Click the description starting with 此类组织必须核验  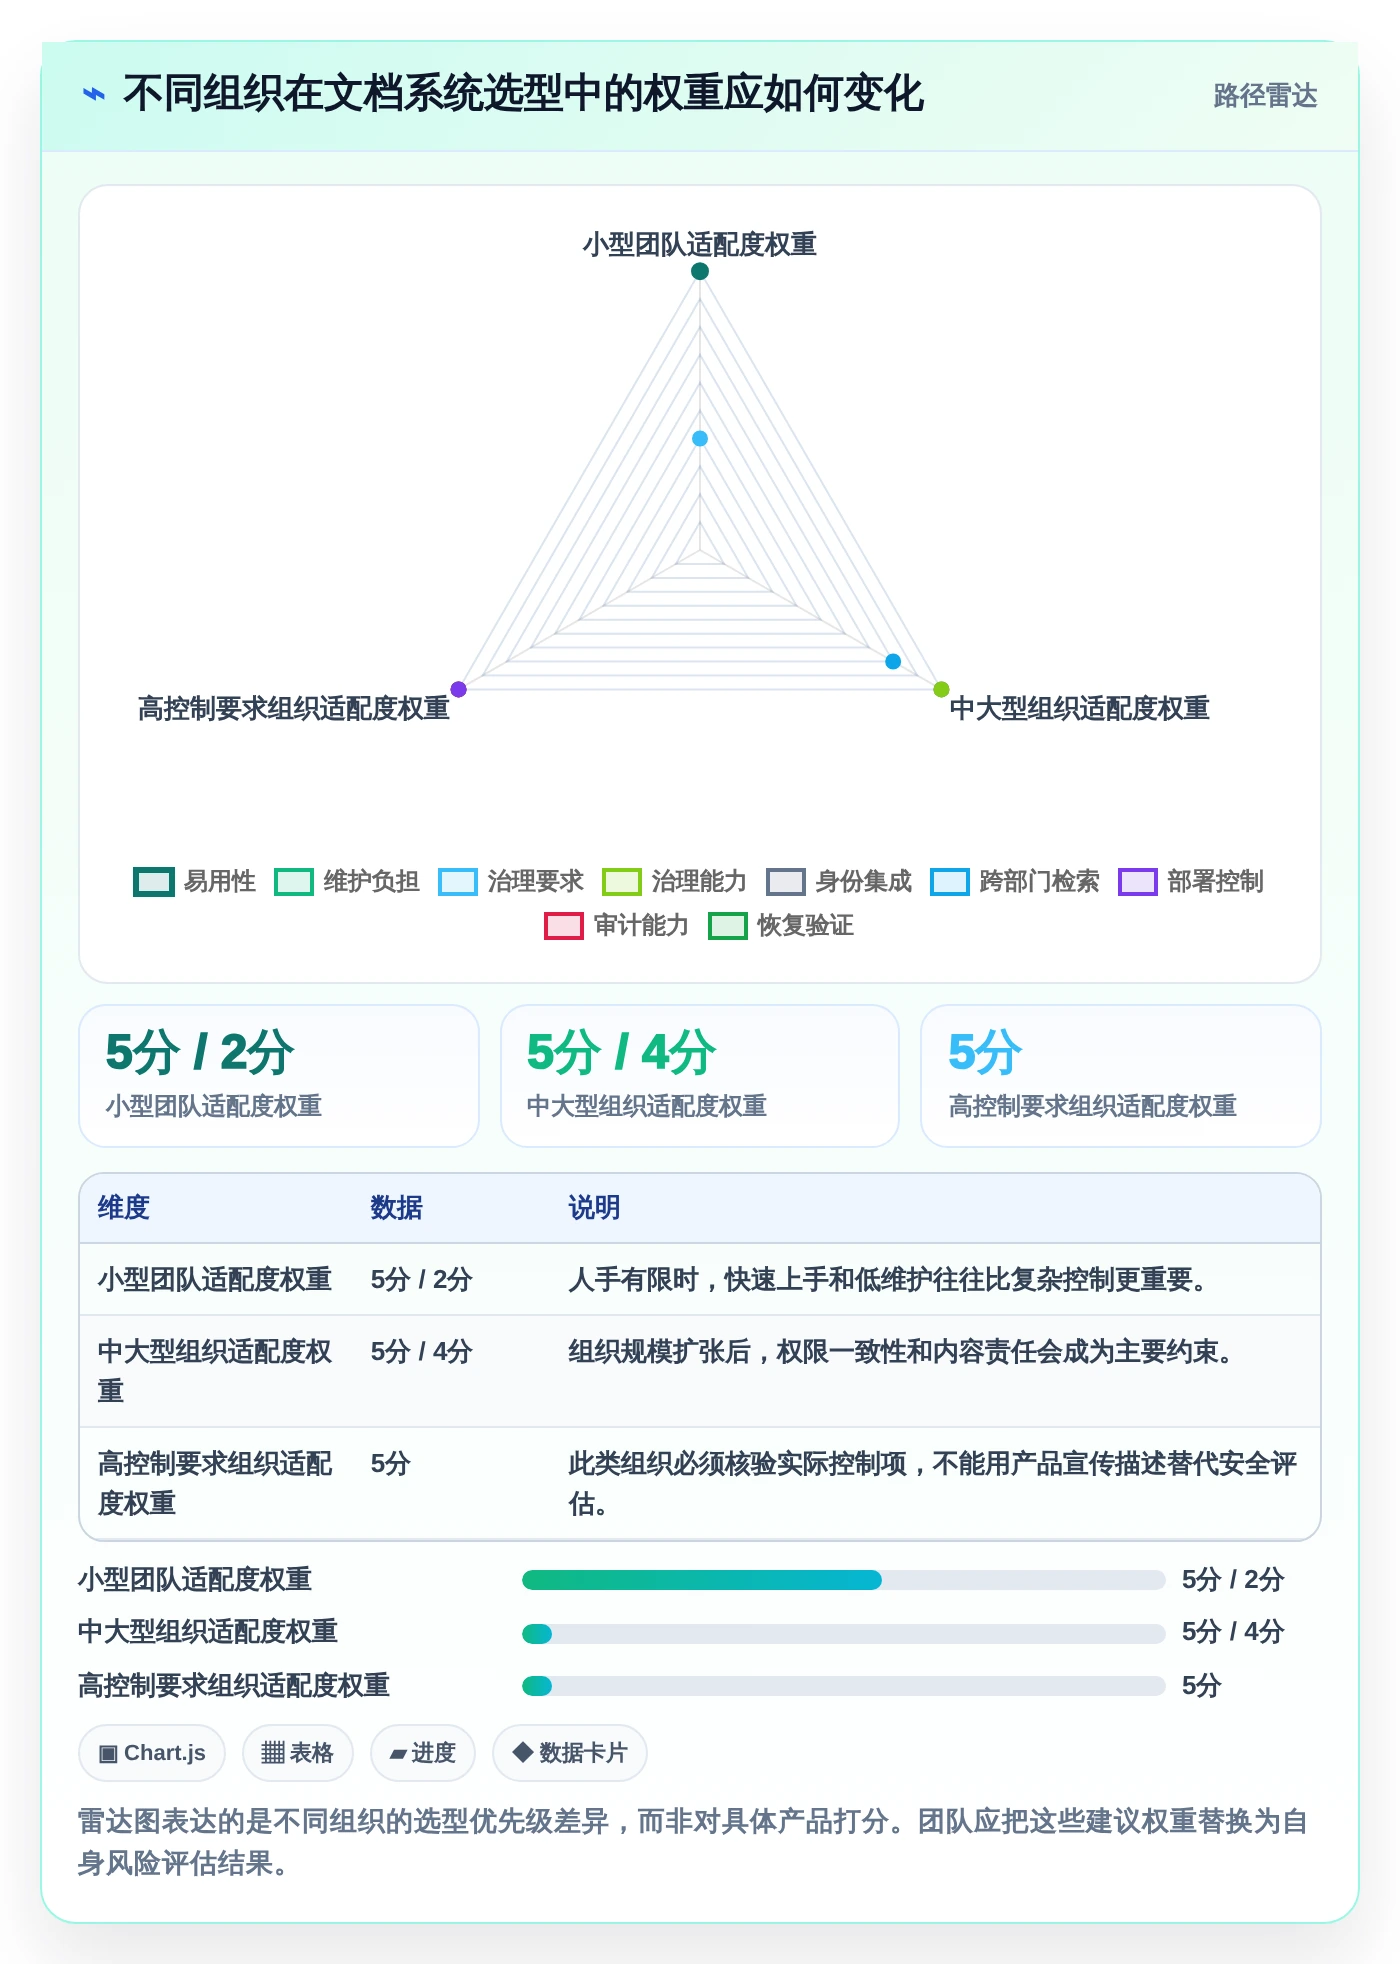point(933,1484)
